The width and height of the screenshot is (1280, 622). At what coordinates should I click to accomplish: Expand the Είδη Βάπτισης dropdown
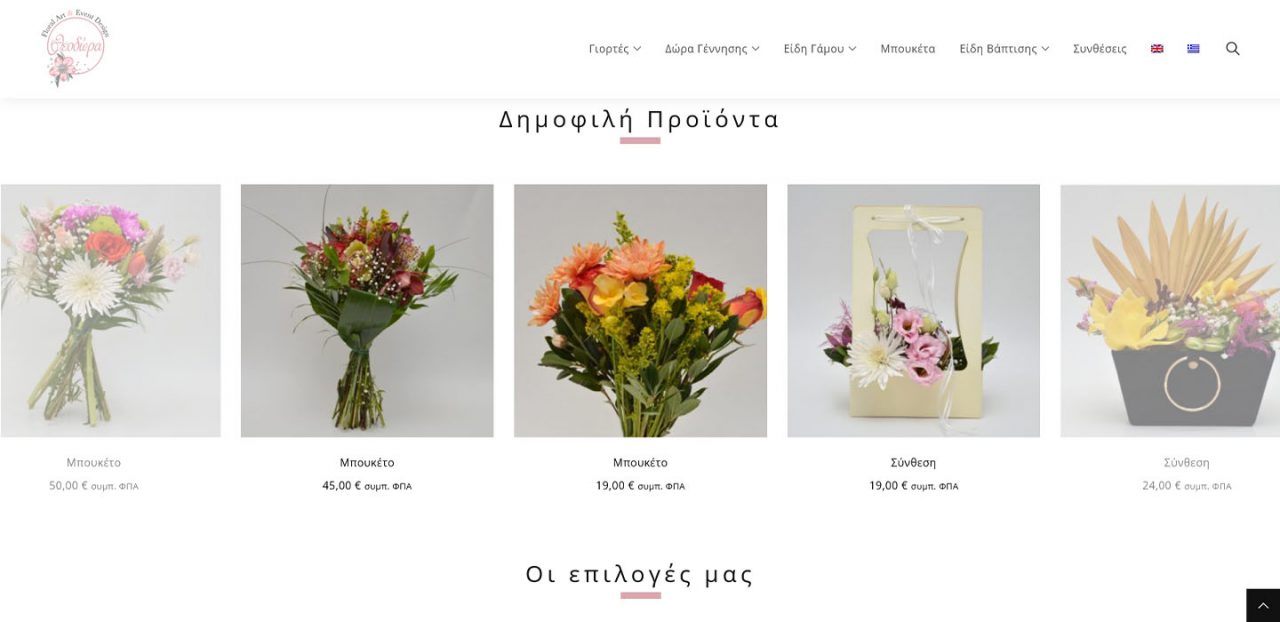click(x=1004, y=48)
